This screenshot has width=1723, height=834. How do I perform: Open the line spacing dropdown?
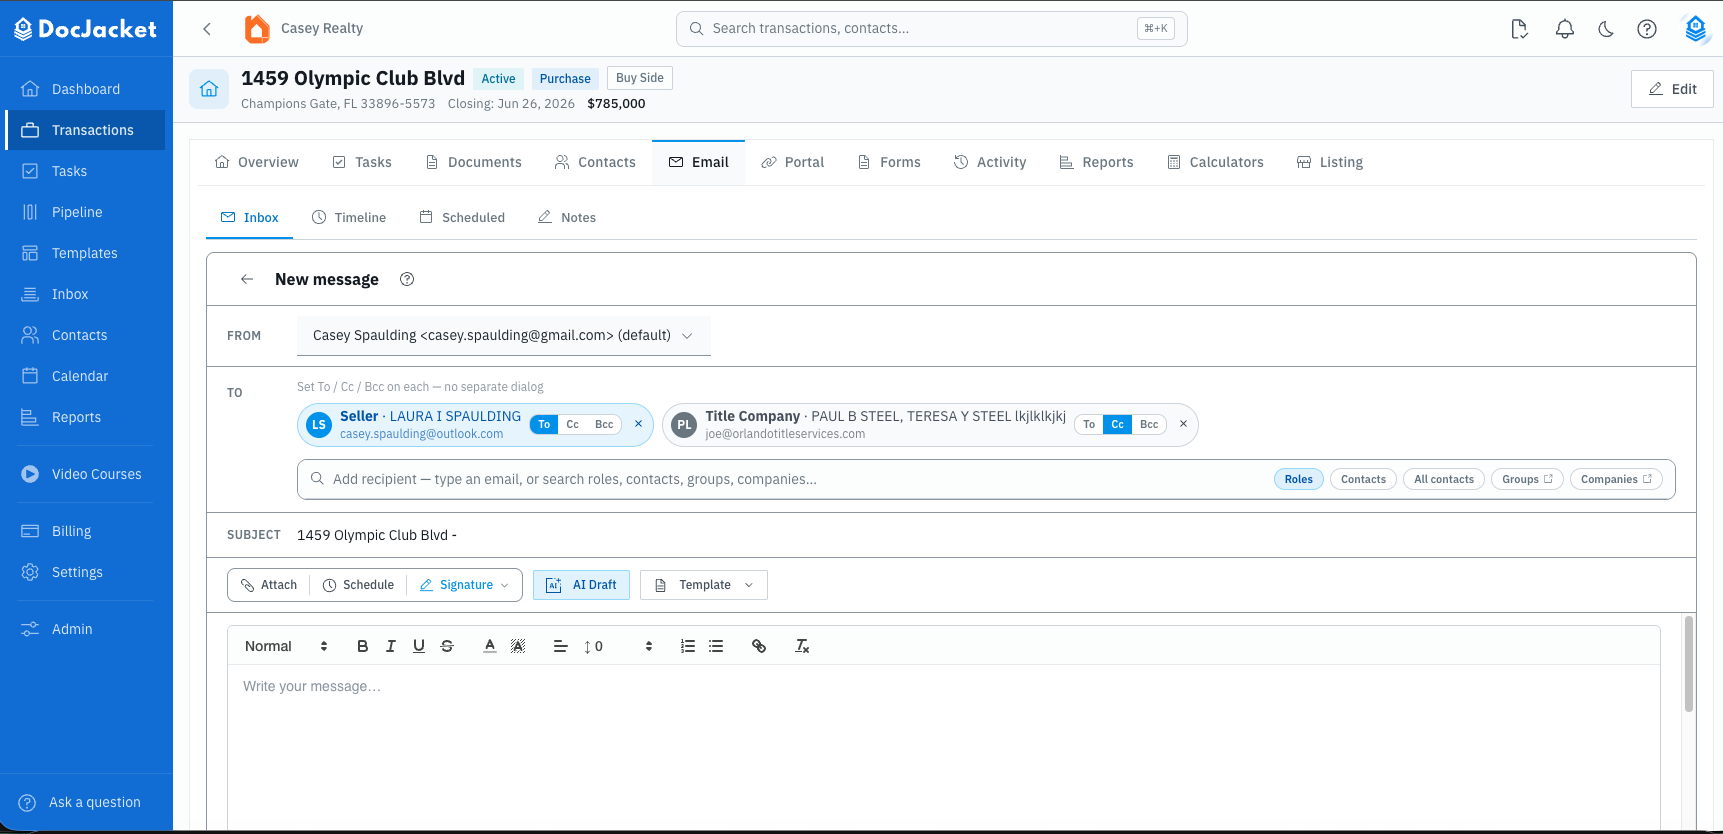(618, 646)
